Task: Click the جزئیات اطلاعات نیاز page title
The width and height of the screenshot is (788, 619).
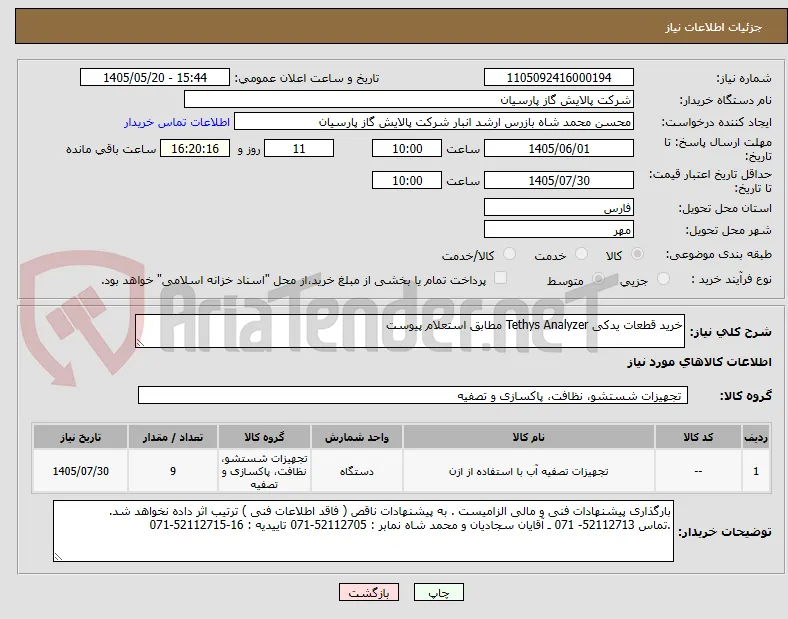Action: [x=714, y=27]
